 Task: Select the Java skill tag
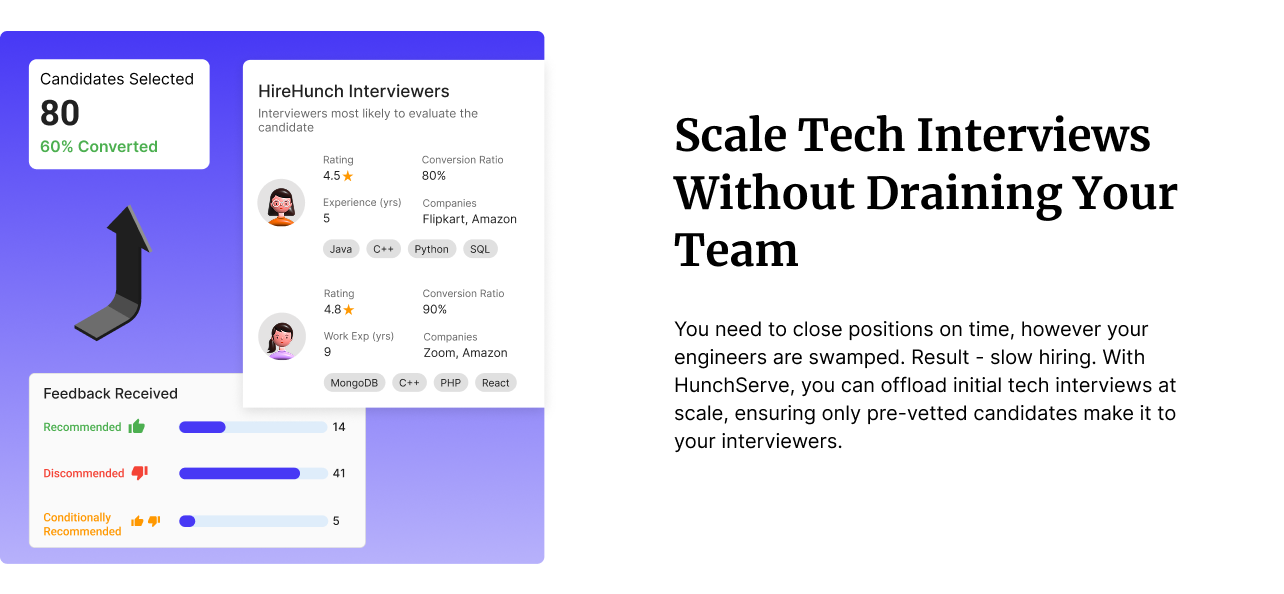(x=341, y=249)
